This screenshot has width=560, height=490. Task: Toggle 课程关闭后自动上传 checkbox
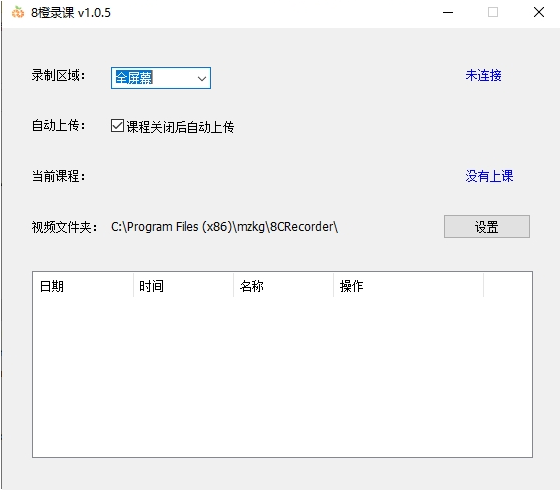117,126
